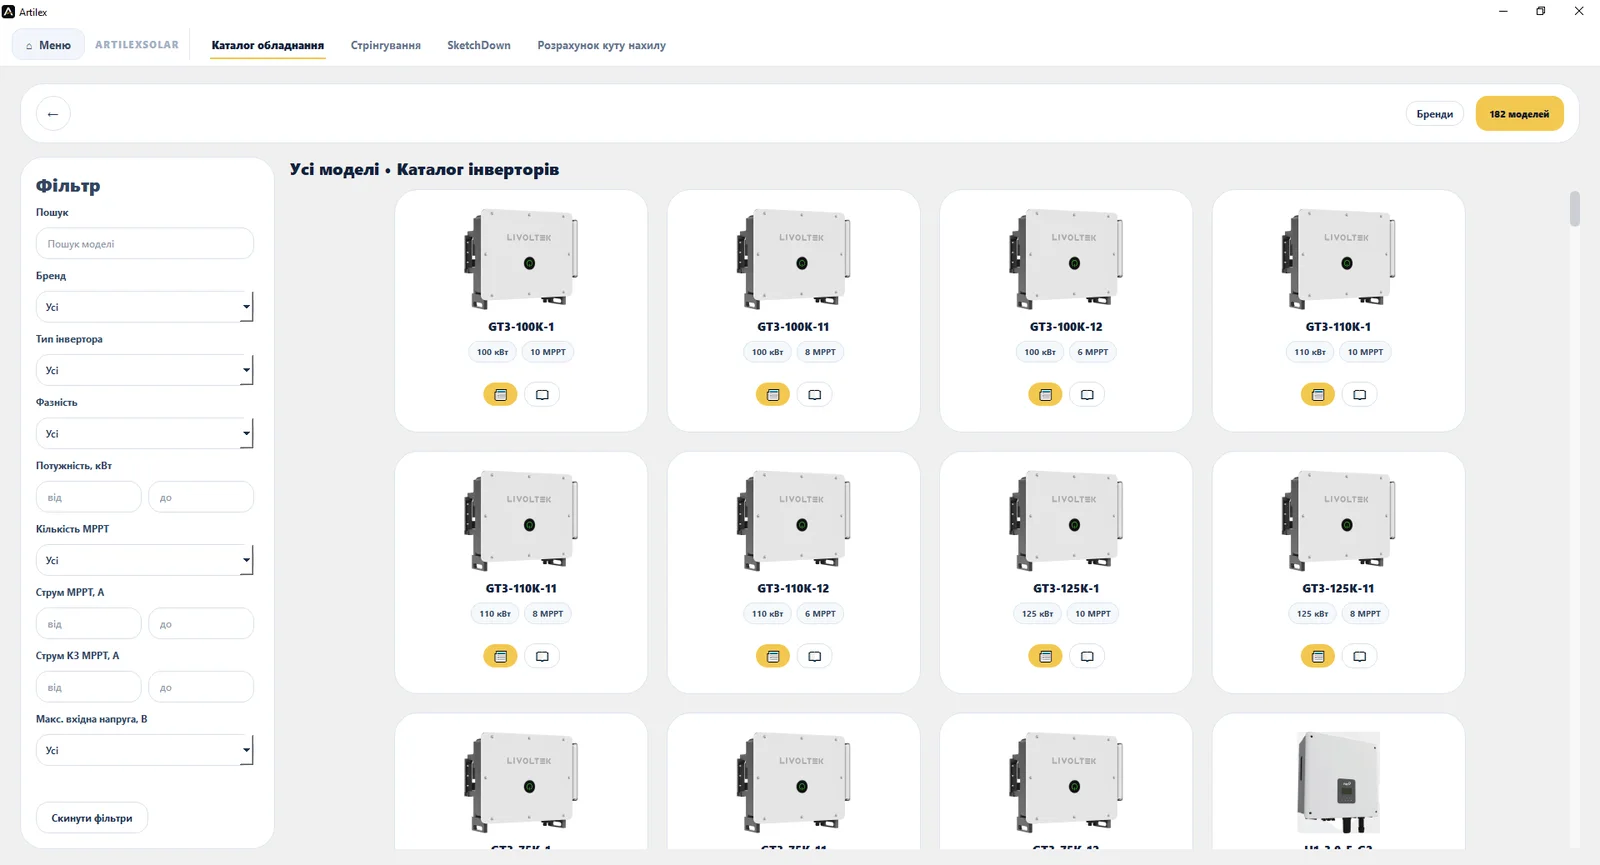
Task: Open the Стрінгування tab
Action: [x=386, y=46]
